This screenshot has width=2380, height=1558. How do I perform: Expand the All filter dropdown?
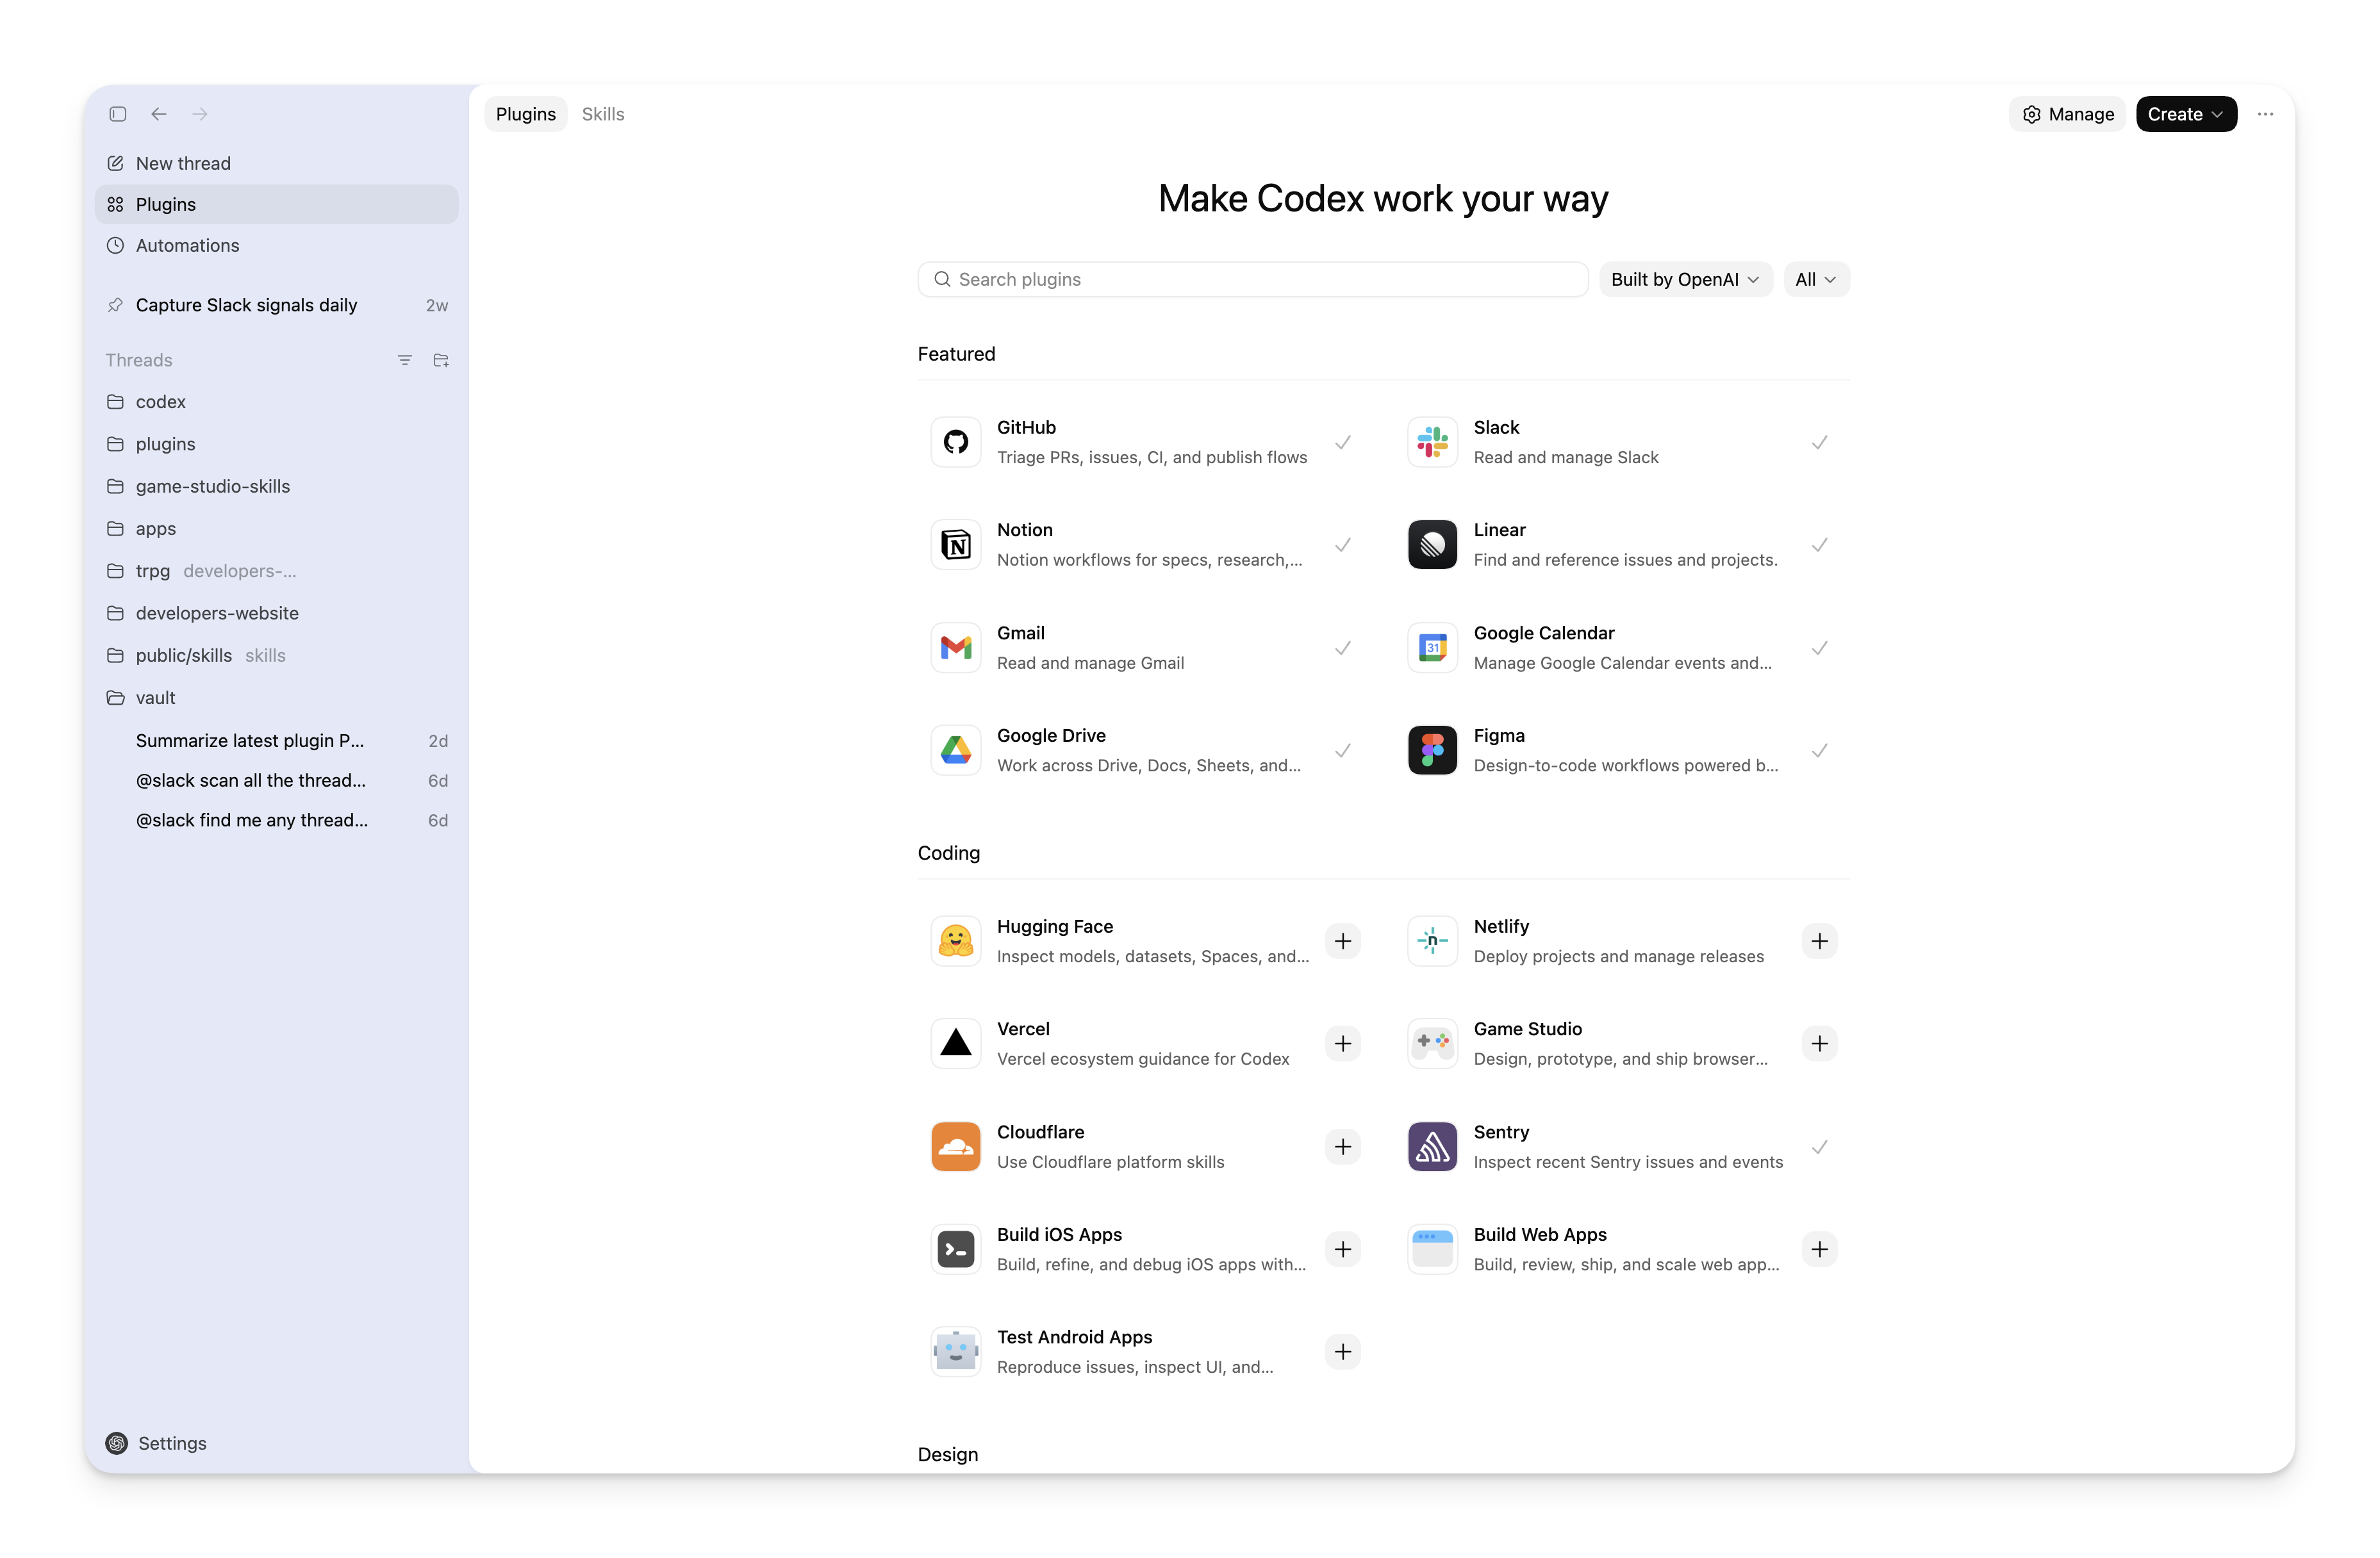pos(1815,279)
